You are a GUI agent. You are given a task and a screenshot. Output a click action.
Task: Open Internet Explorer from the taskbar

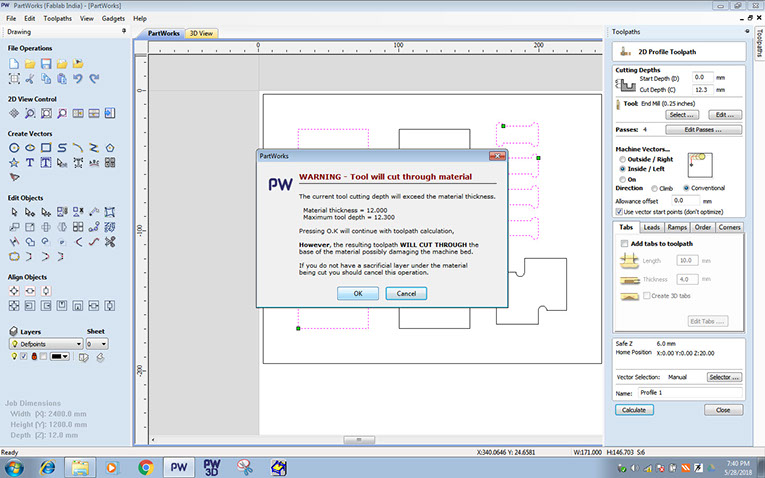tap(47, 467)
